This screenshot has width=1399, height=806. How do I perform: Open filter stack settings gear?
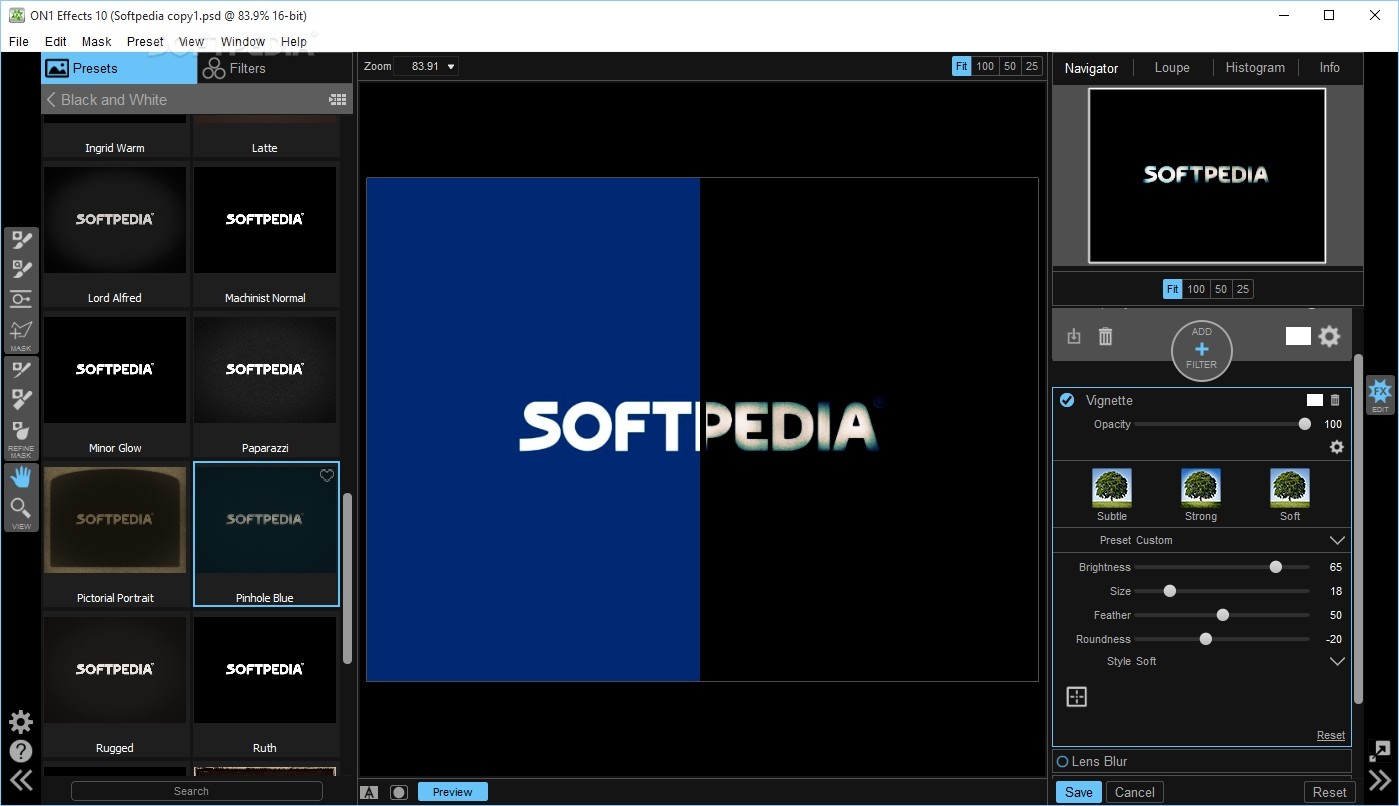tap(1329, 336)
